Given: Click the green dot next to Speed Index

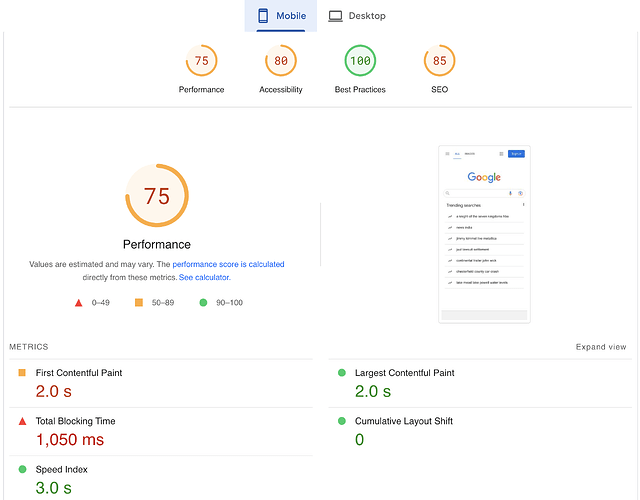Looking at the screenshot, I should 22,469.
